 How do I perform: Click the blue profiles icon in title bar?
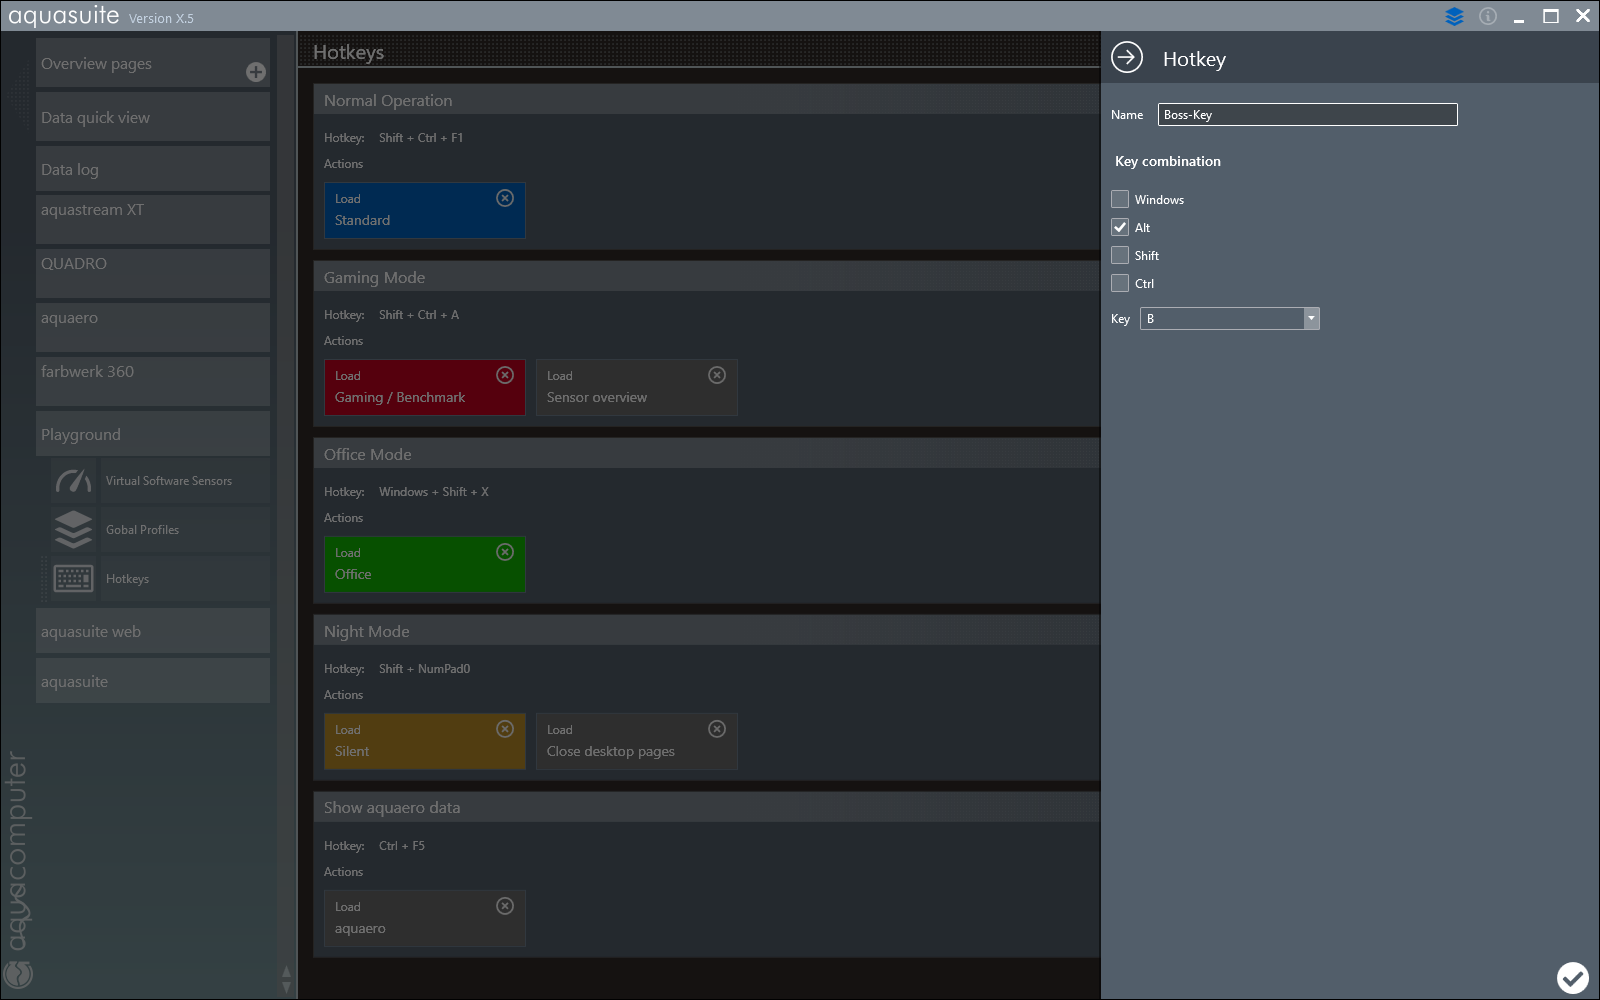point(1454,16)
